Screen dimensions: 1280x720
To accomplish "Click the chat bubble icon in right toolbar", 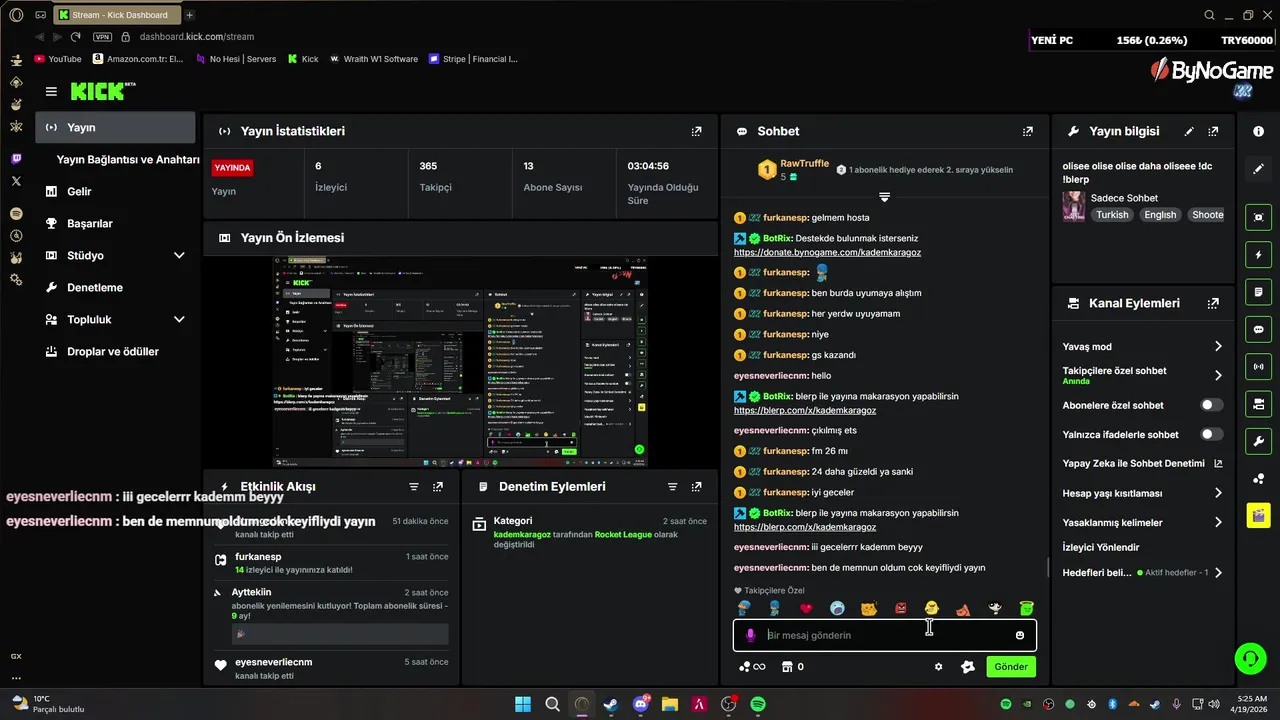I will click(x=1258, y=329).
